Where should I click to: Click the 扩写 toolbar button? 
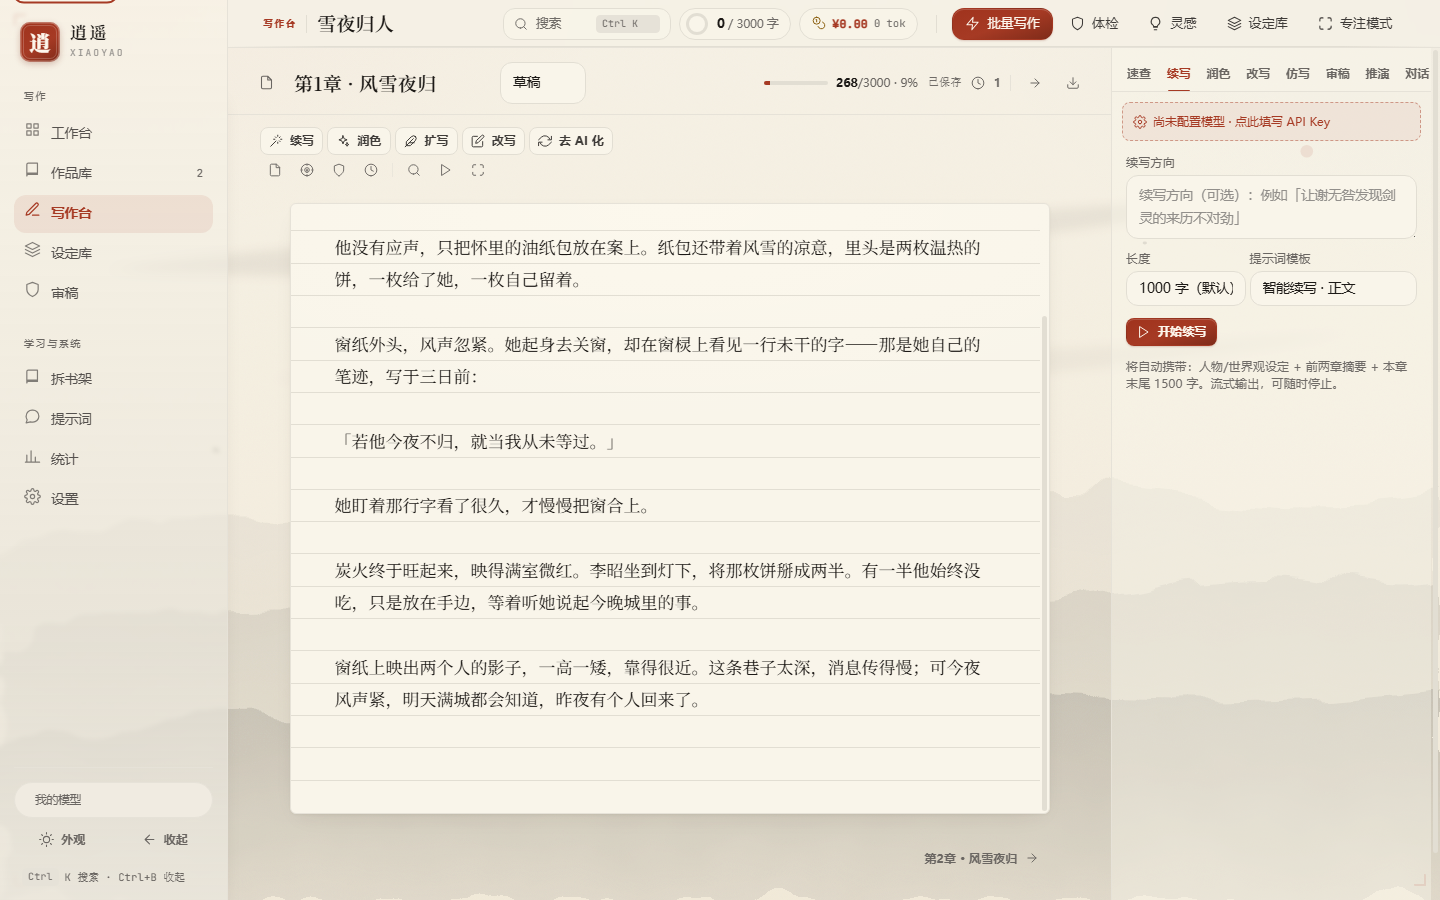tap(427, 141)
